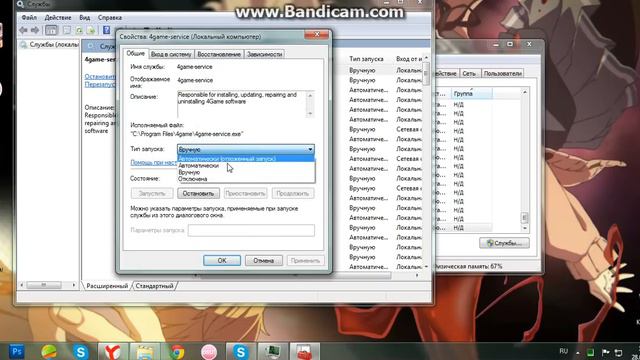The width and height of the screenshot is (640, 360).
Task: Show hidden tray icons arrow
Action: pos(578,352)
